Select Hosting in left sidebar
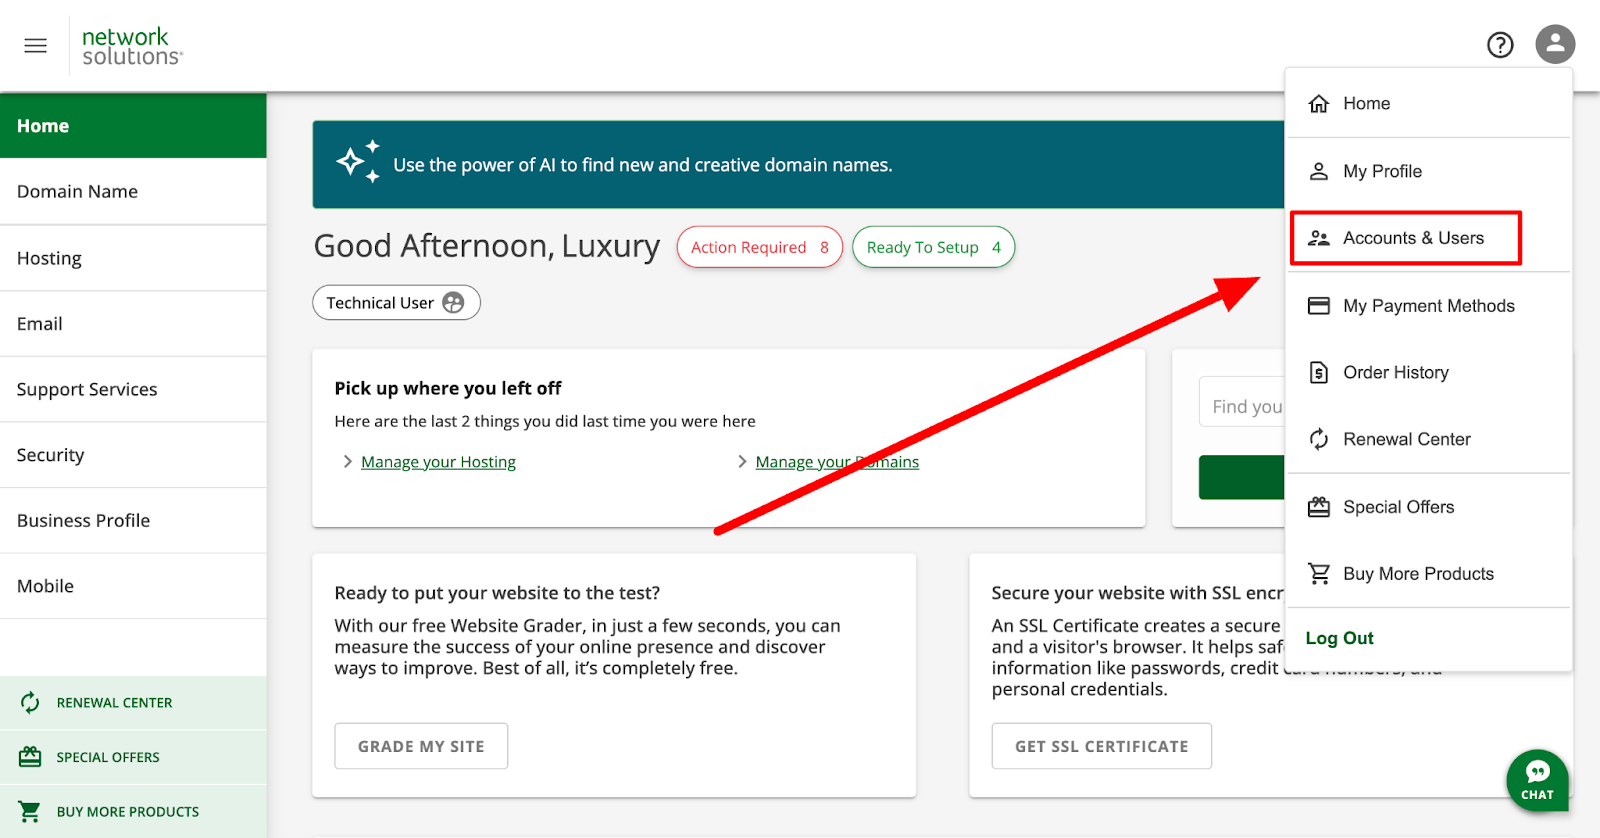Image resolution: width=1600 pixels, height=838 pixels. coord(50,258)
